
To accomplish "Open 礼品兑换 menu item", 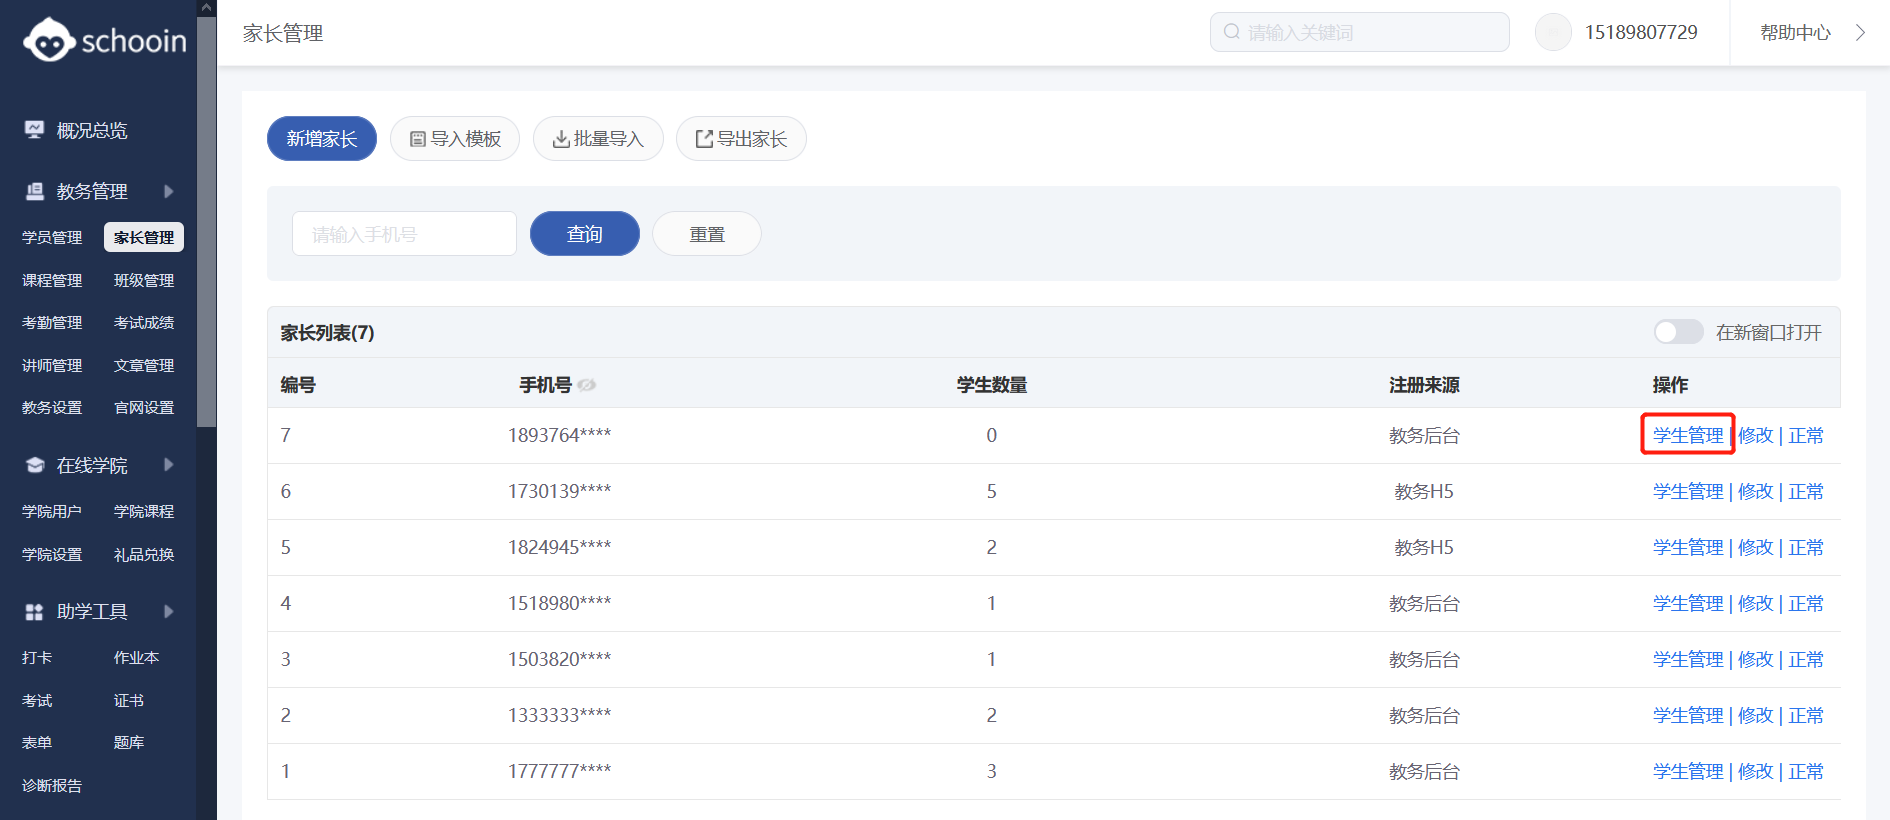I will point(144,555).
